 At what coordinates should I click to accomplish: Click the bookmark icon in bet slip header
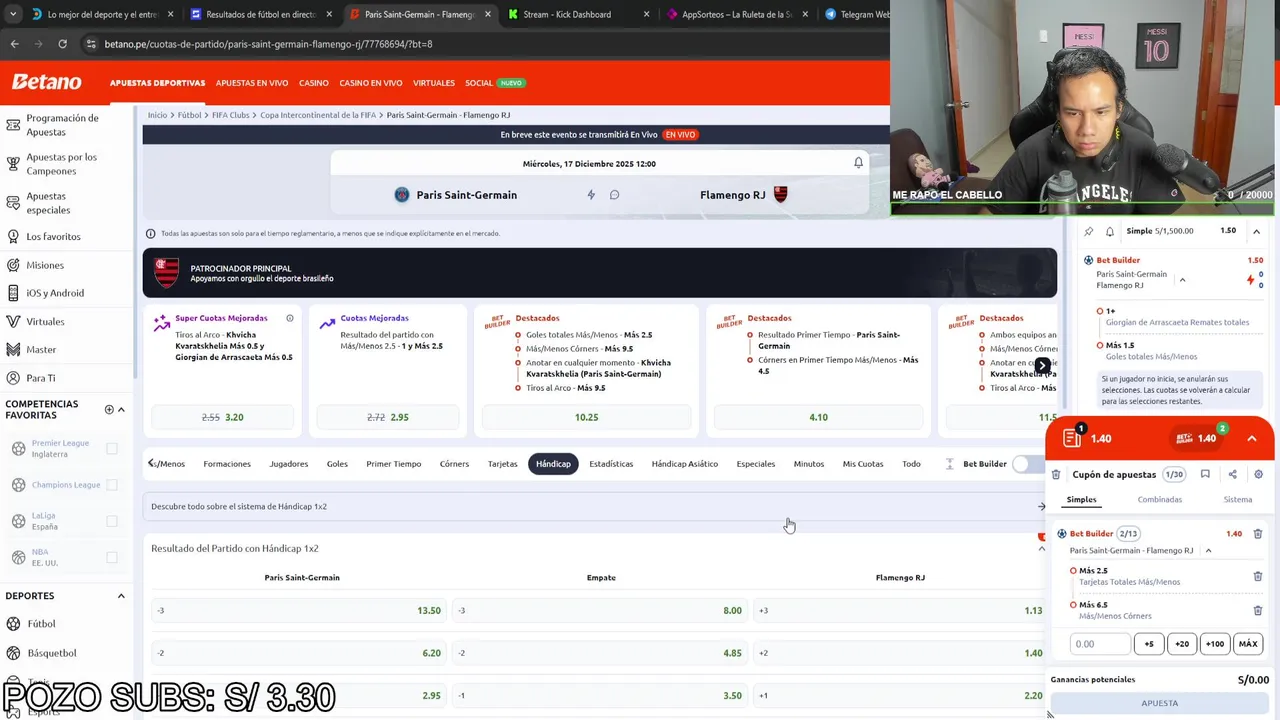tap(1205, 475)
